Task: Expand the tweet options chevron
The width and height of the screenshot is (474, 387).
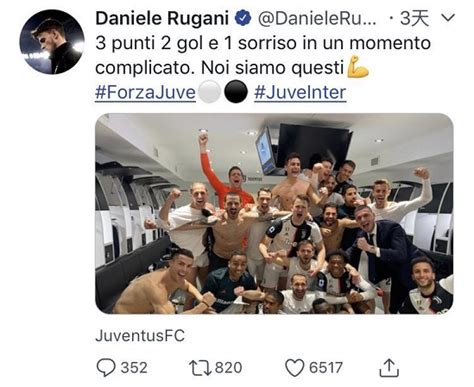Action: click(447, 17)
